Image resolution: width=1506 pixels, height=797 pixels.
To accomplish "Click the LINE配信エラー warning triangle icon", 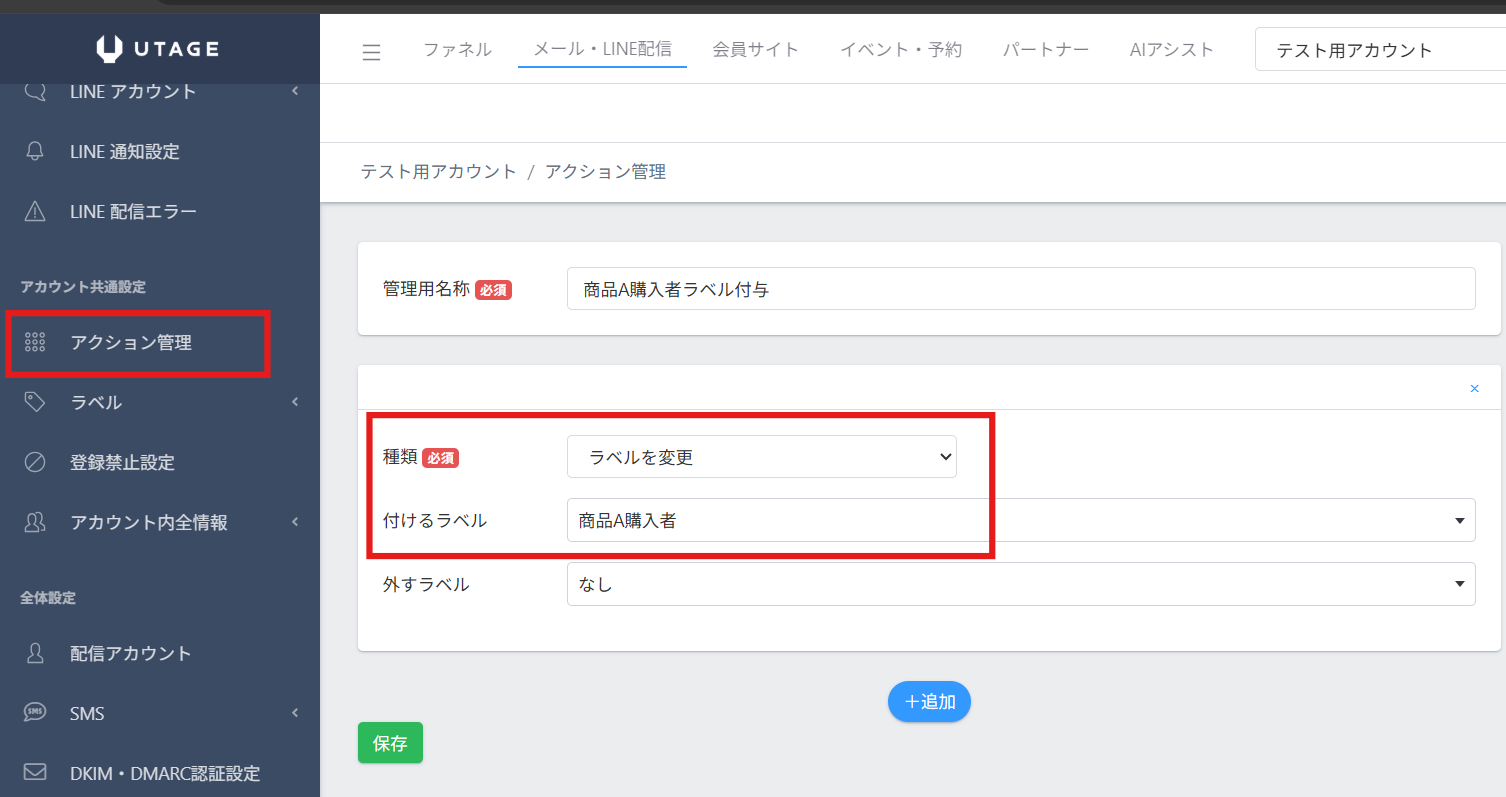I will pos(35,212).
